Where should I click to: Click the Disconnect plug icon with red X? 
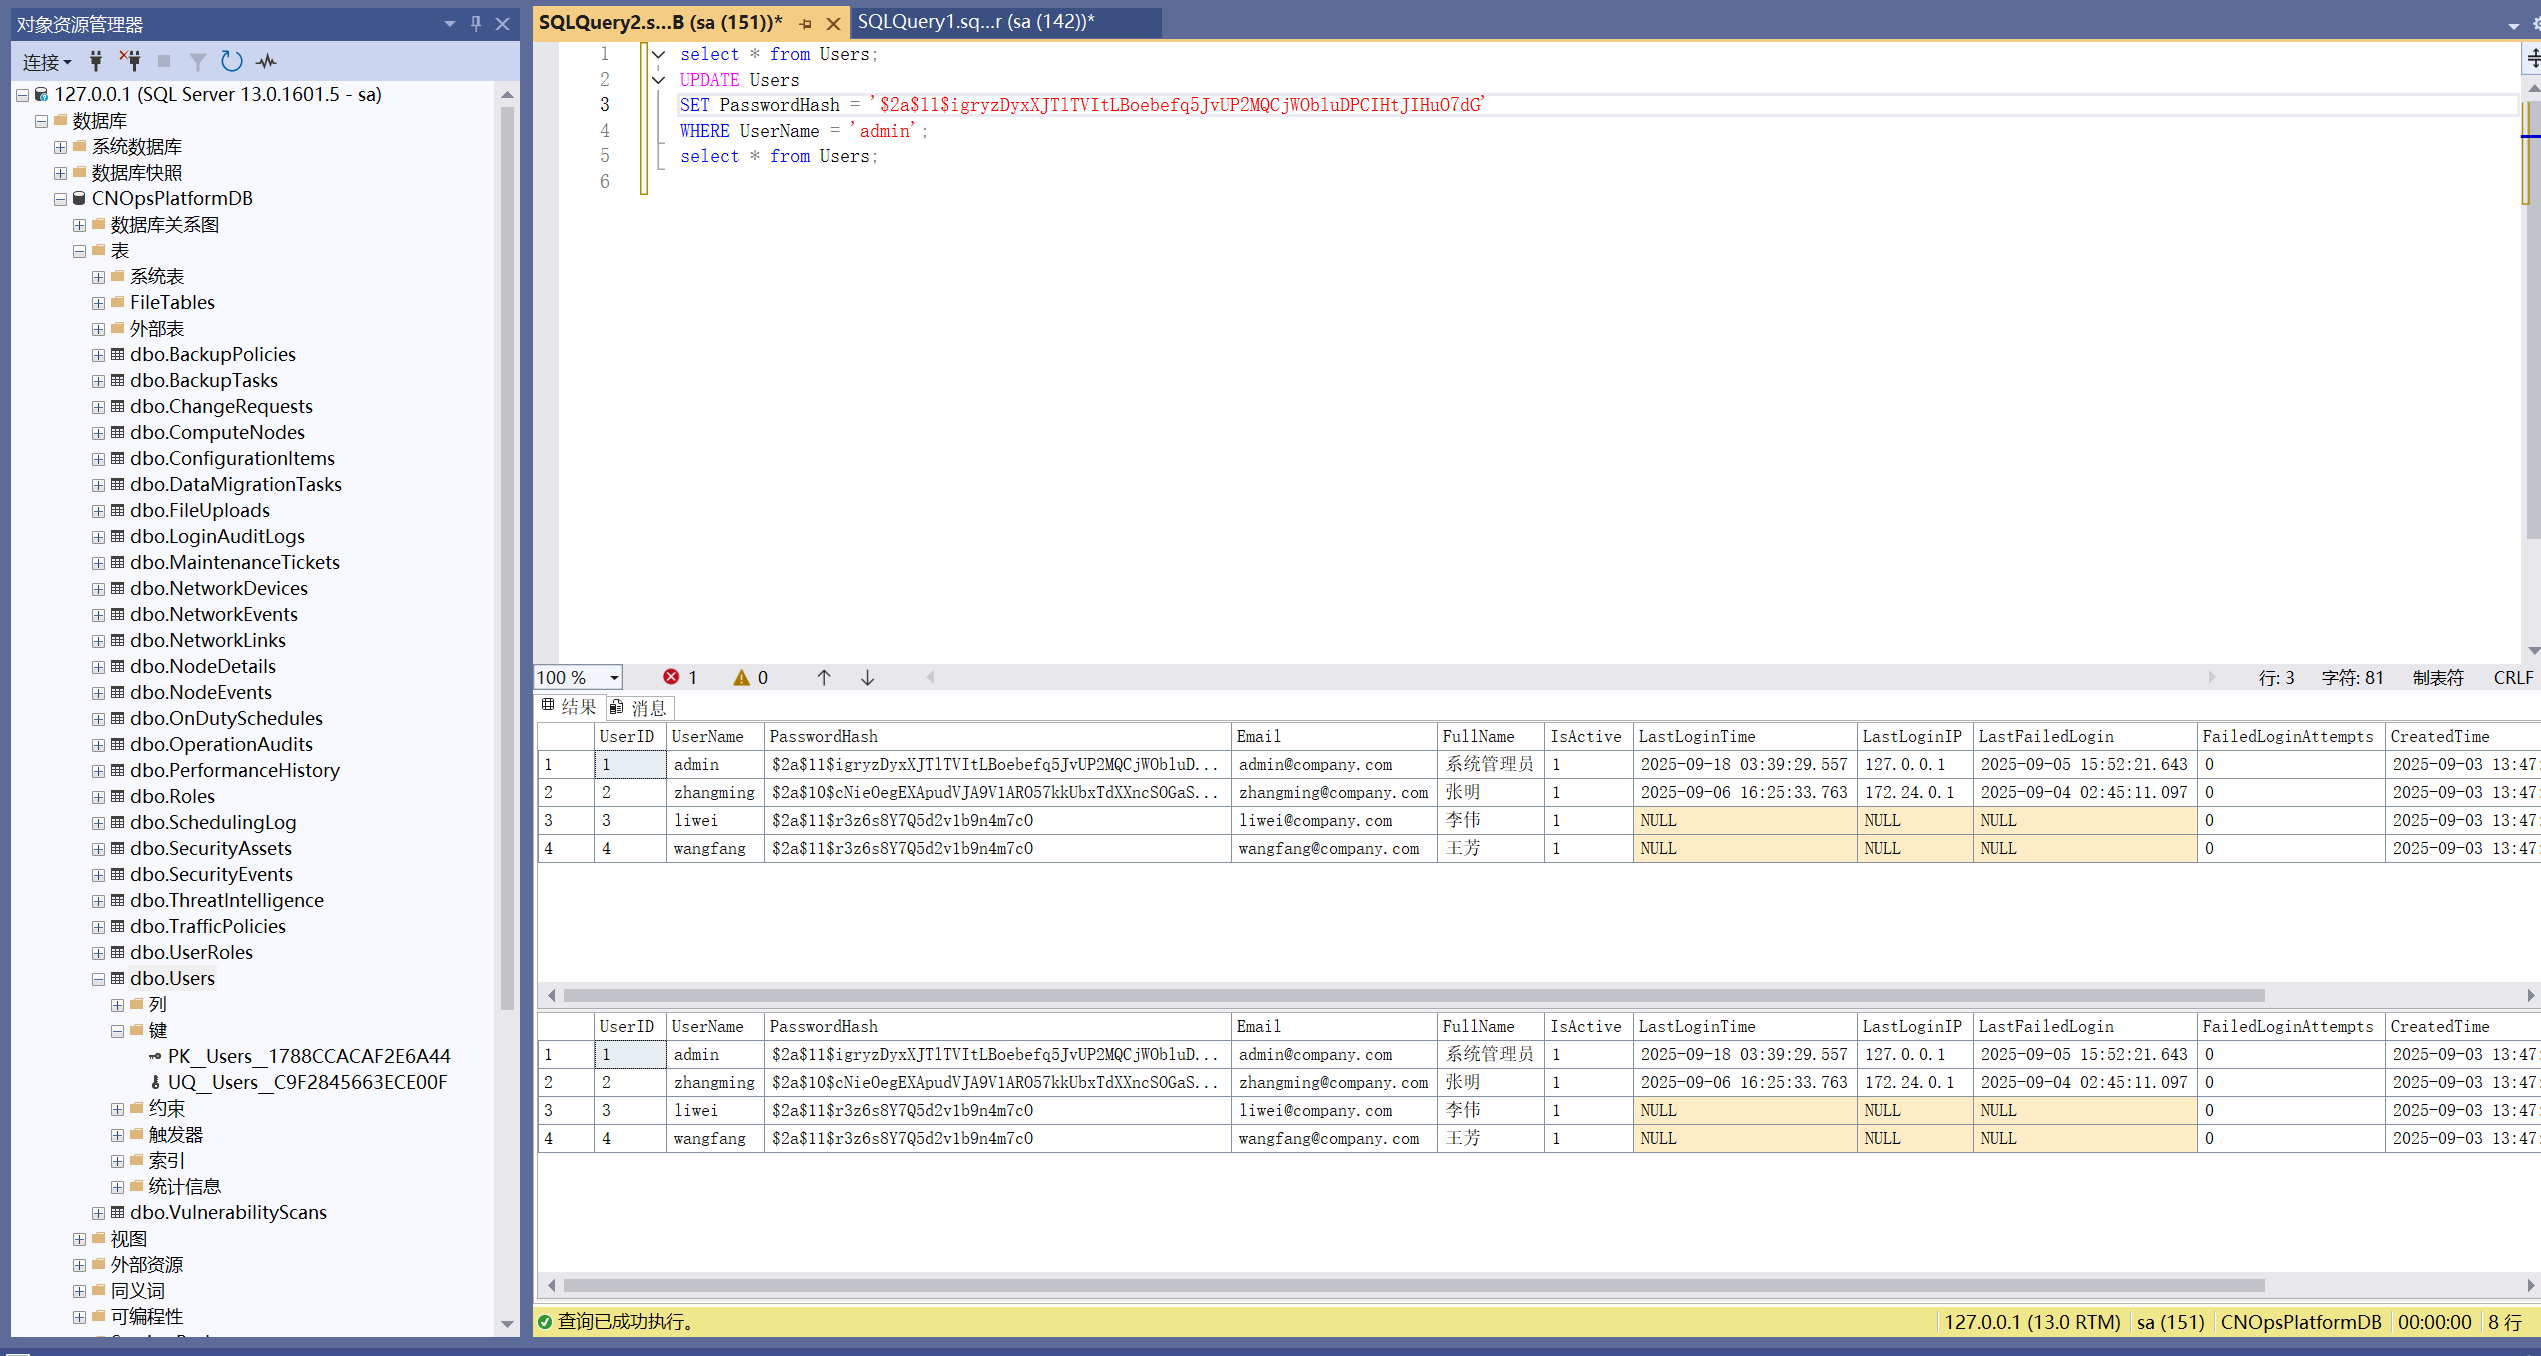(130, 62)
